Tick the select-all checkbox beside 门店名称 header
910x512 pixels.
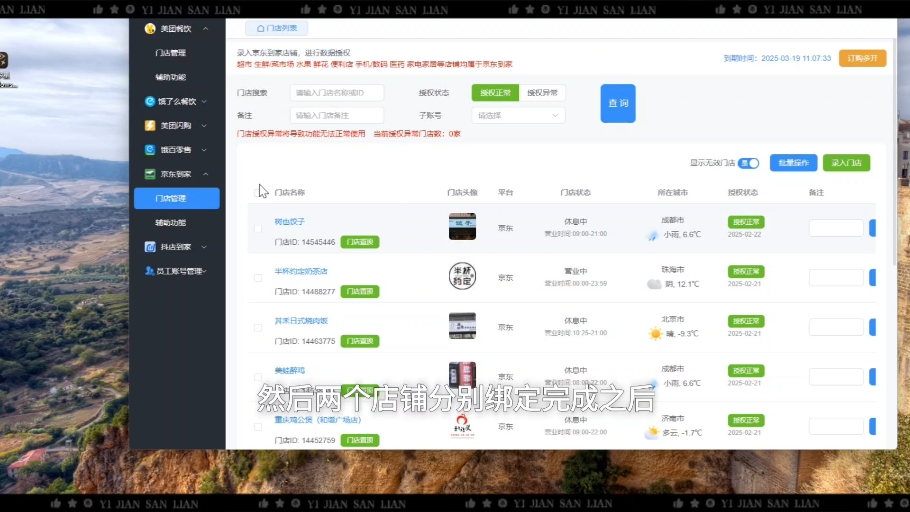coord(258,192)
